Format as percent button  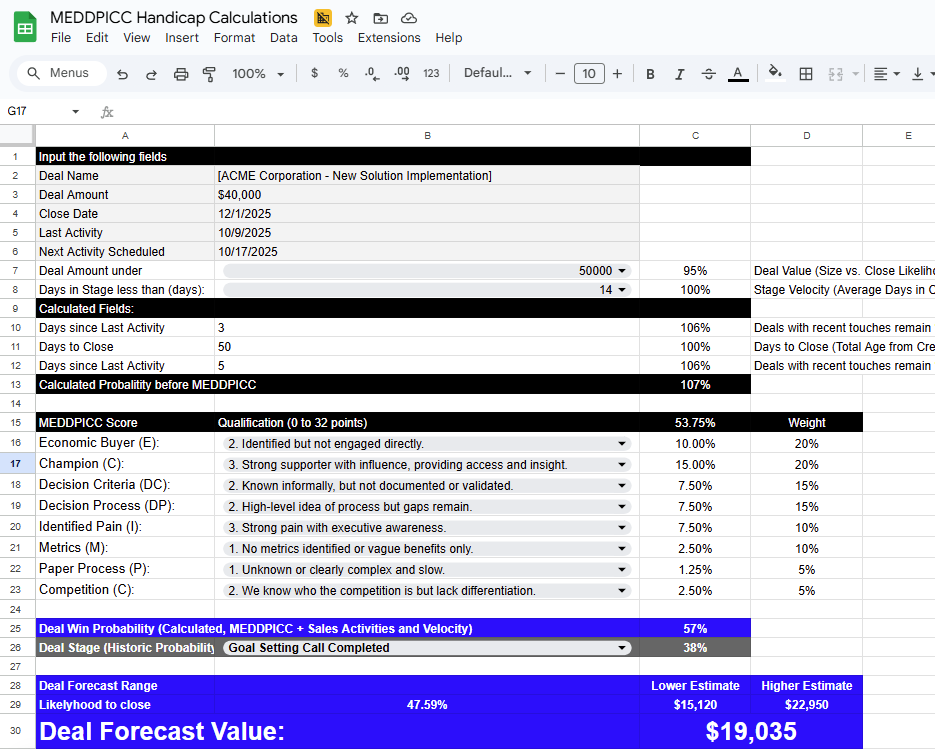[343, 74]
